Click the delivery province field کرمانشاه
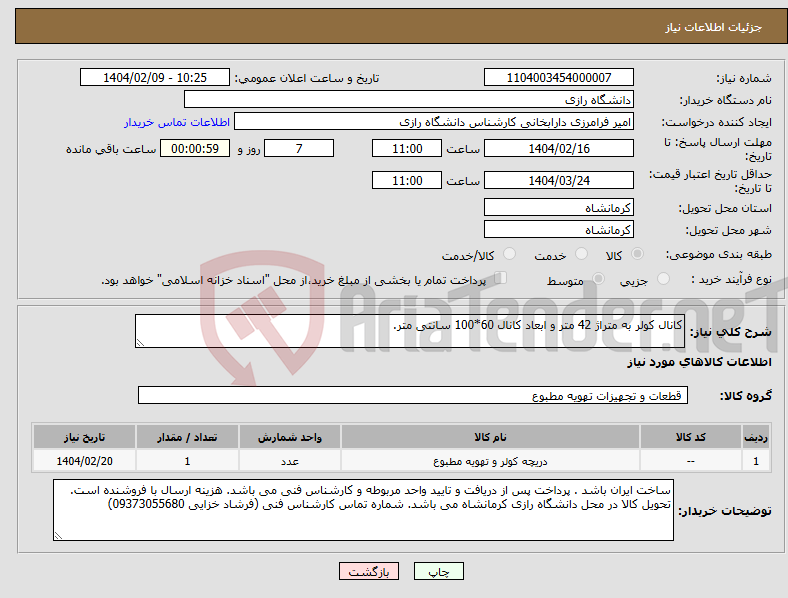 tap(558, 207)
